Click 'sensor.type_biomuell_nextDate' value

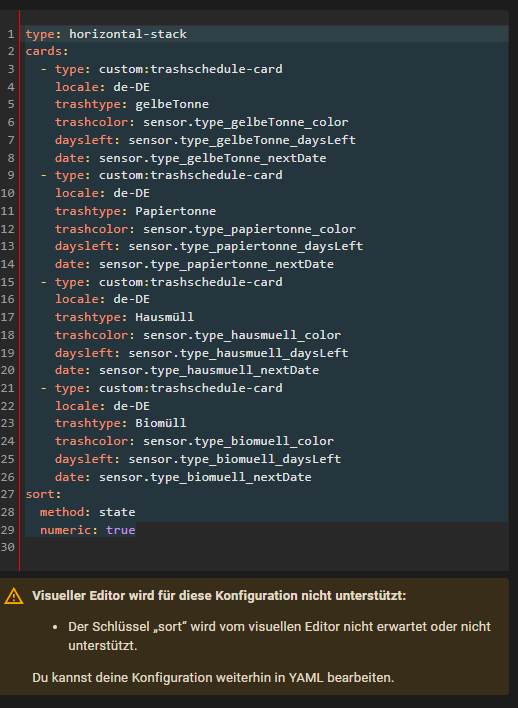pyautogui.click(x=205, y=477)
